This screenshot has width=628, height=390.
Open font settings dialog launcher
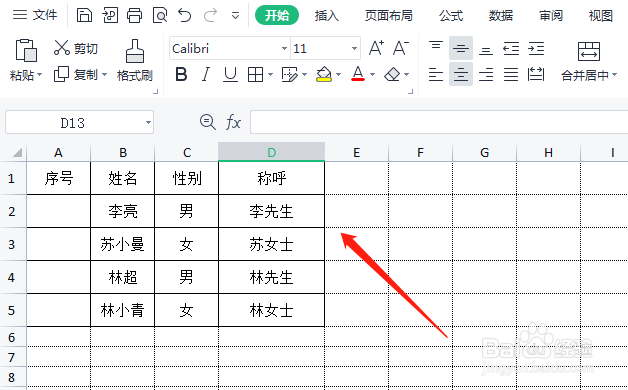coord(411,92)
